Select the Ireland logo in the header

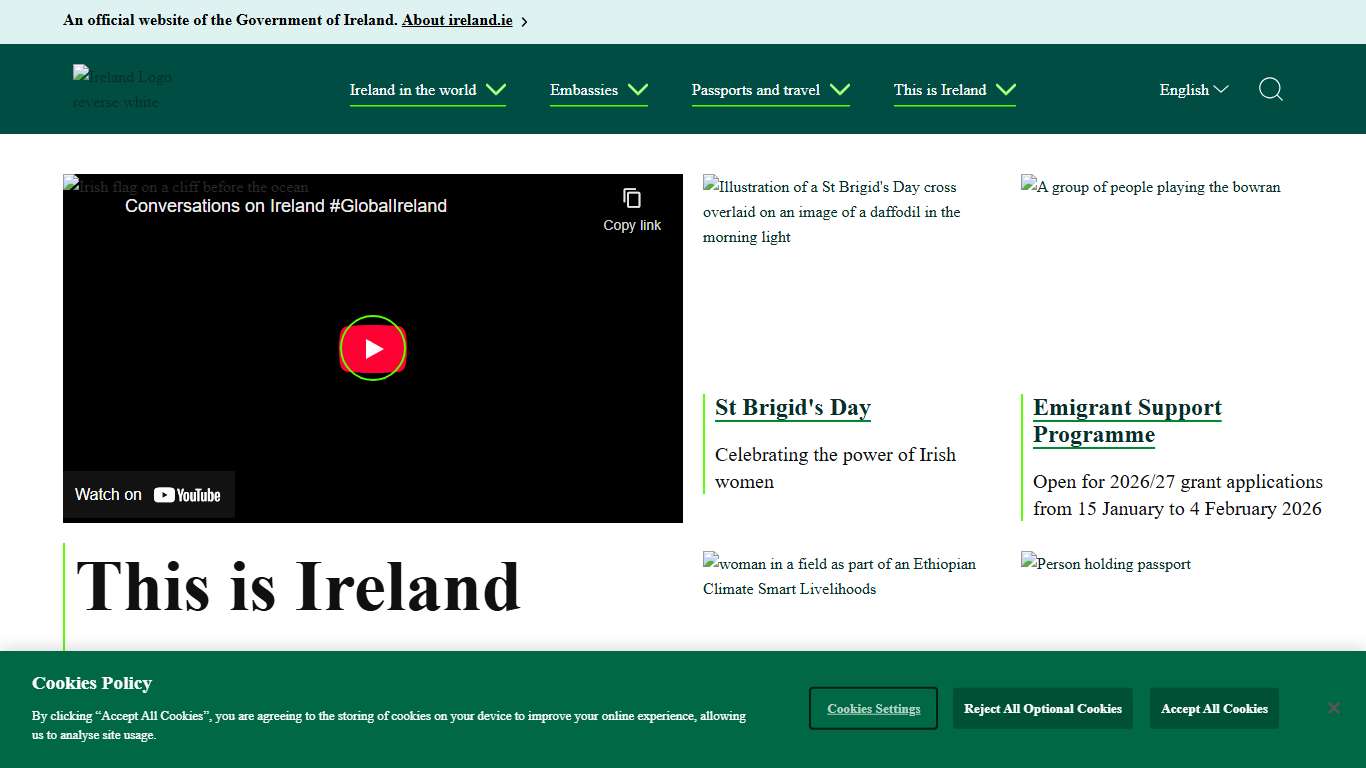121,89
